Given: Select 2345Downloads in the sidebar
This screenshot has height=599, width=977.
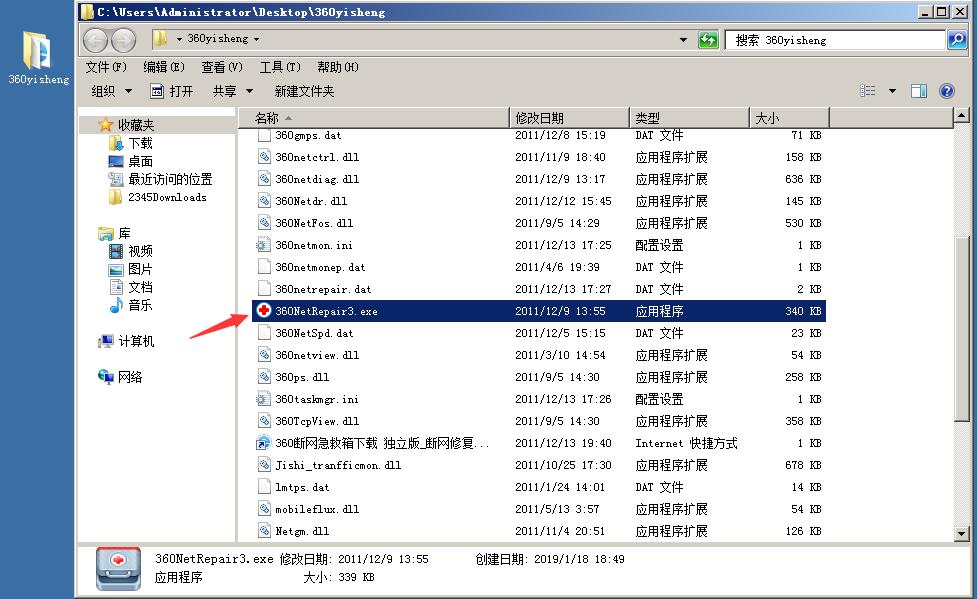Looking at the screenshot, I should point(167,197).
